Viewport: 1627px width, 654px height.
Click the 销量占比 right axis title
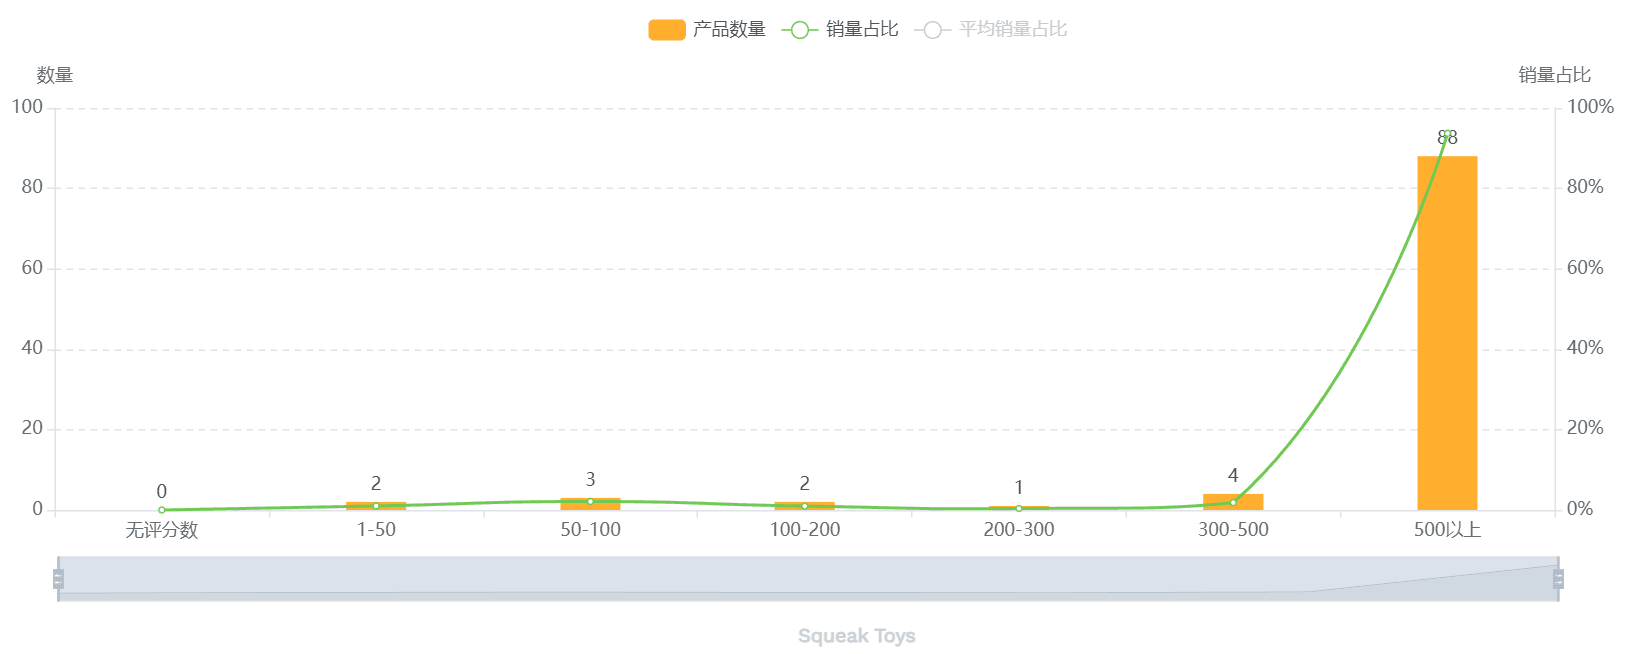click(x=1554, y=75)
